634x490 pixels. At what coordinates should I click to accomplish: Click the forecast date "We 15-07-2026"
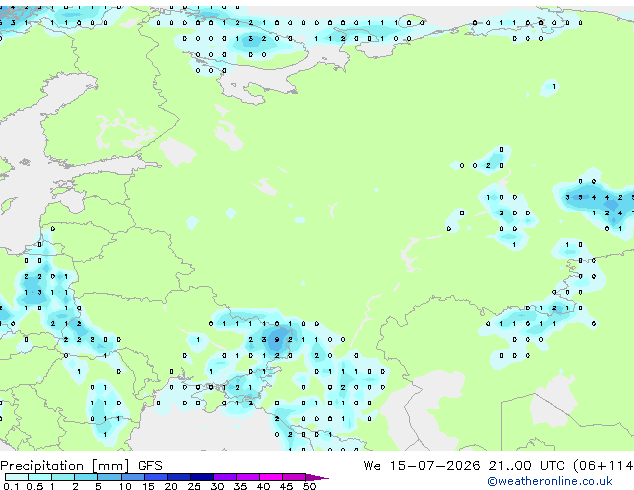(422, 466)
